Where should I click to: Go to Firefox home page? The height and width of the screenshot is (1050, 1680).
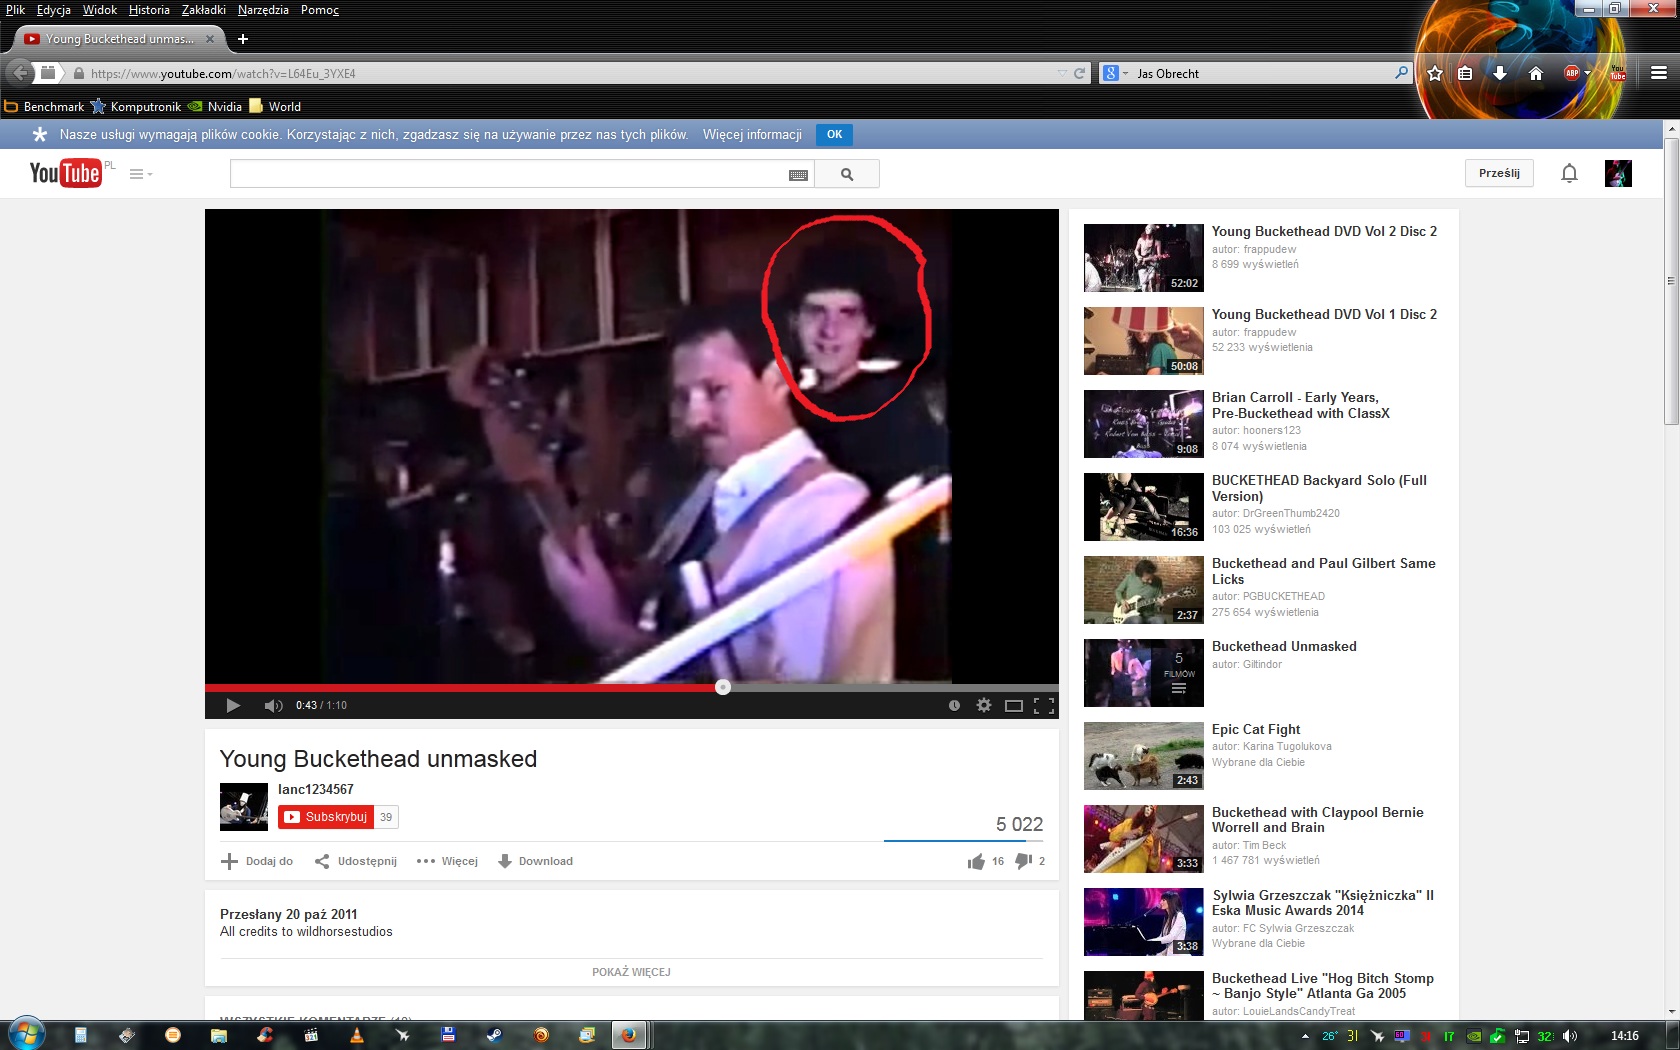tap(1536, 73)
